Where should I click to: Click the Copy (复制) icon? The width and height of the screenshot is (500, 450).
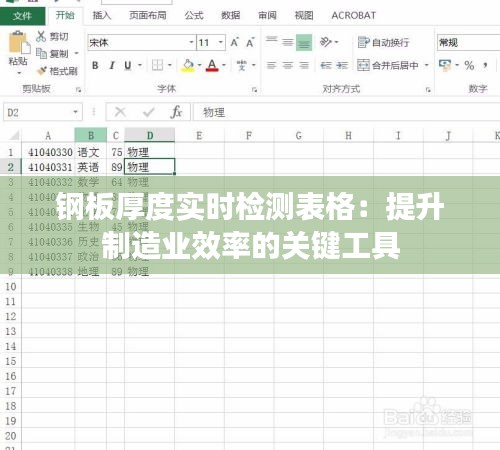click(x=41, y=53)
